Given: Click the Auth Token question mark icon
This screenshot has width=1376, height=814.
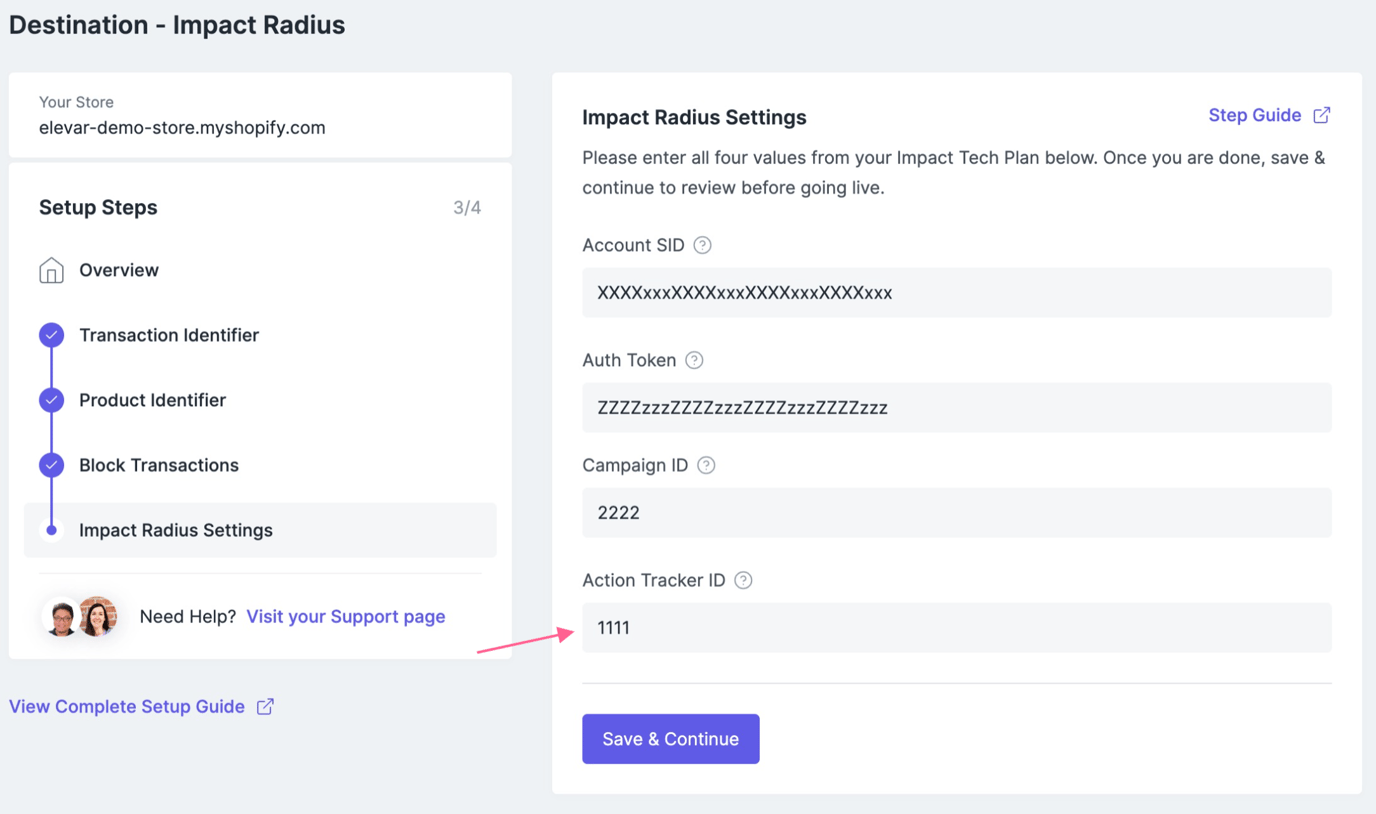Looking at the screenshot, I should (x=694, y=359).
